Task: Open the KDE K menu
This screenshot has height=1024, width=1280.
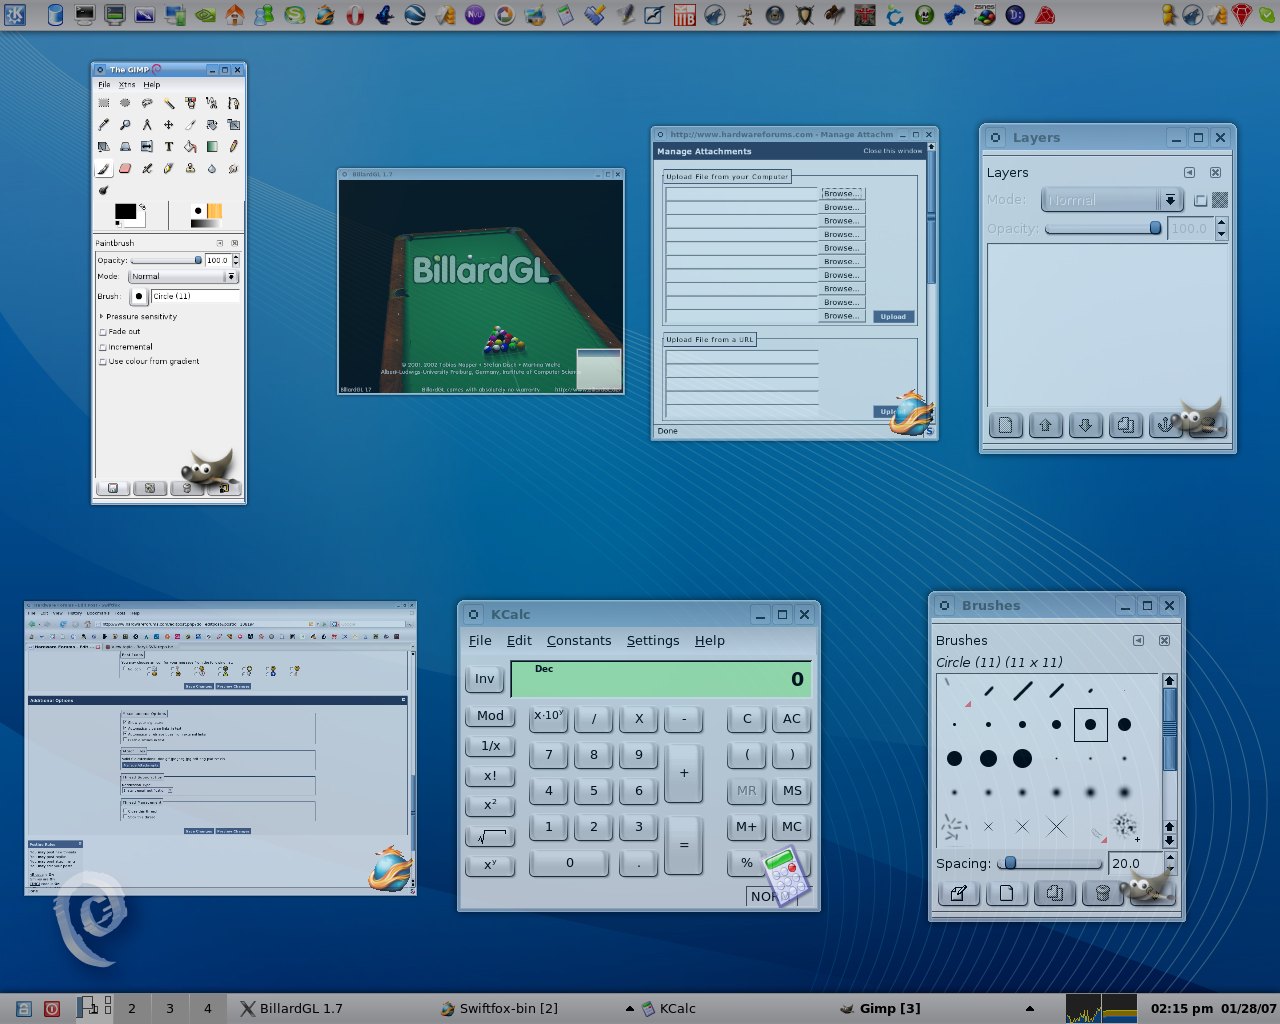Action: point(14,14)
